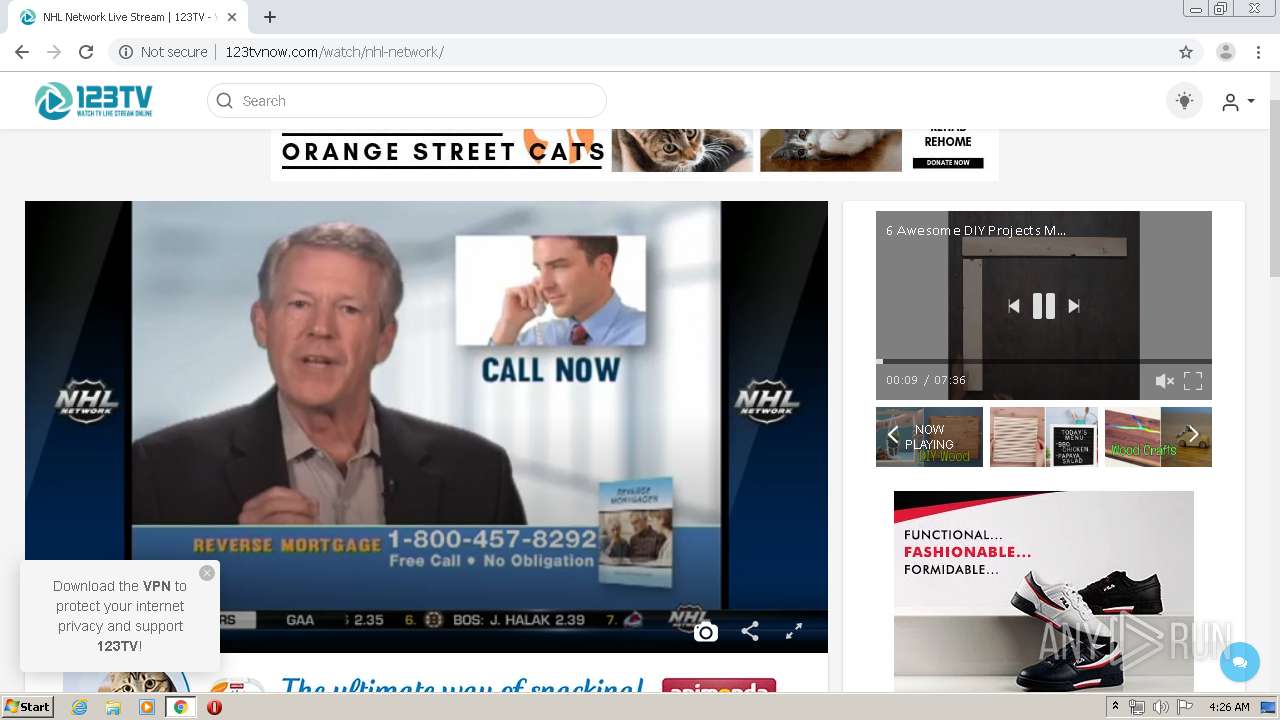
Task: Click the Chrome taskbar icon
Action: coord(181,707)
